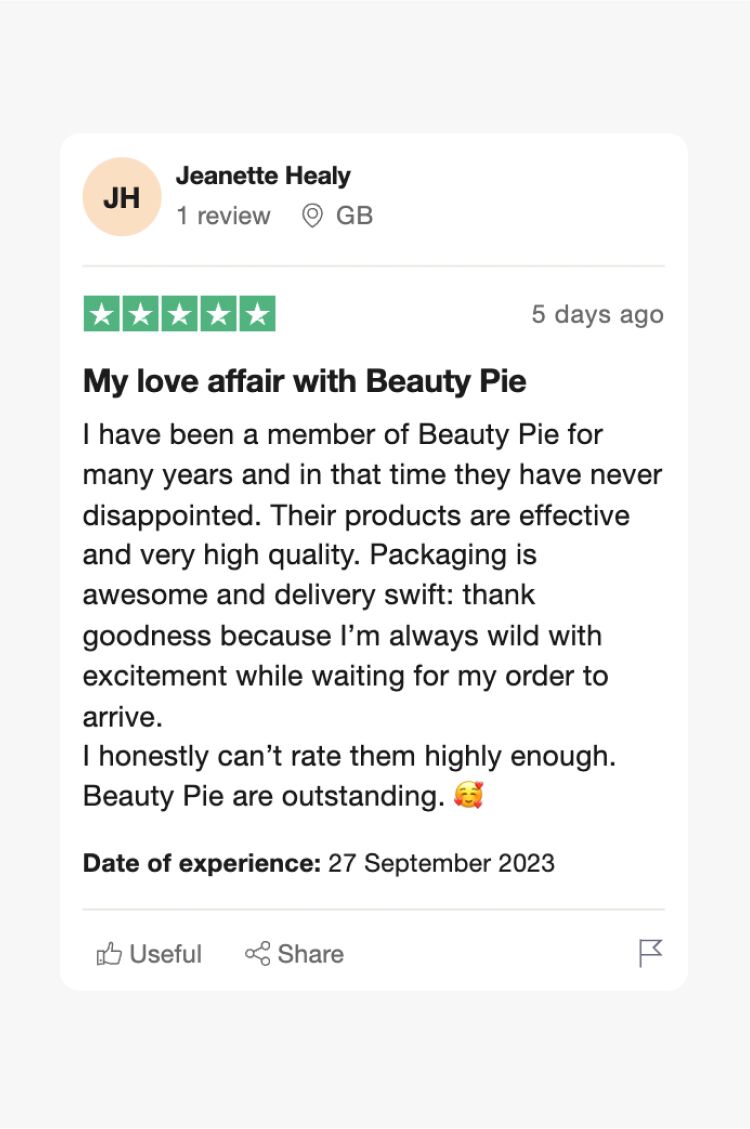Viewport: 750px width, 1129px height.
Task: Click the GB country label
Action: (x=355, y=215)
